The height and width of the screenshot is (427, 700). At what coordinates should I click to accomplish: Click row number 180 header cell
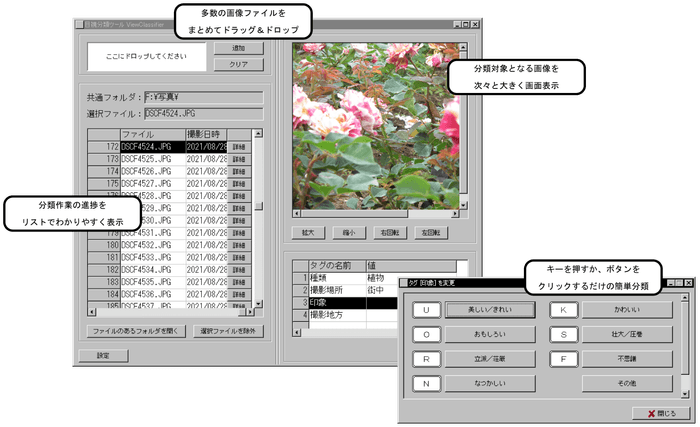click(x=104, y=245)
